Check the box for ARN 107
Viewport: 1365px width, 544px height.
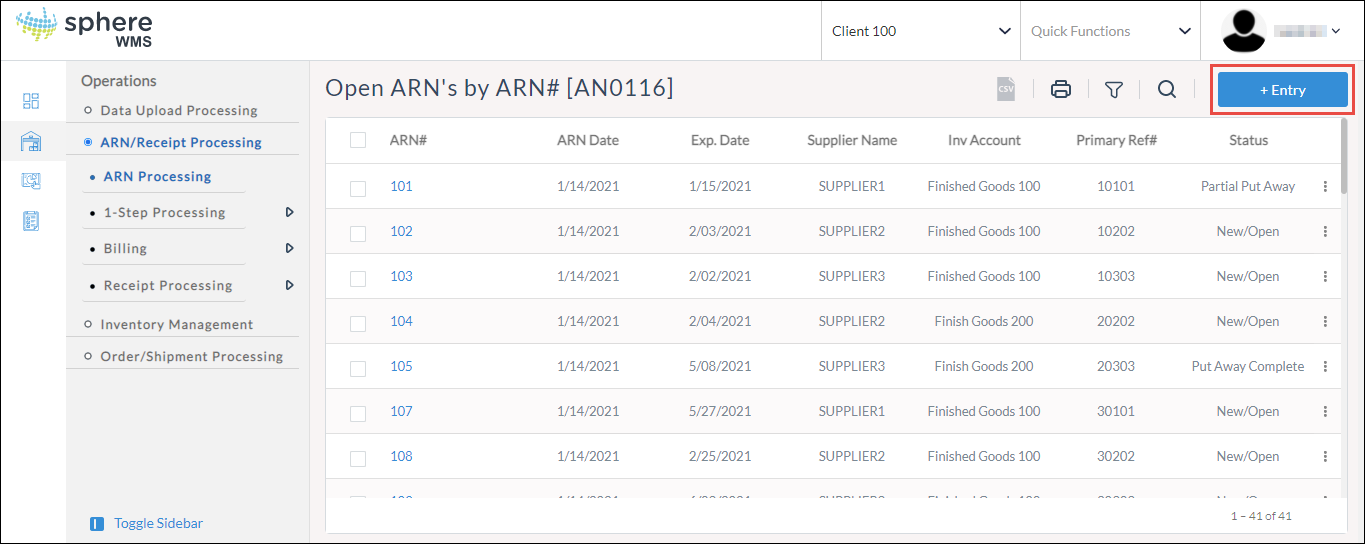point(358,413)
